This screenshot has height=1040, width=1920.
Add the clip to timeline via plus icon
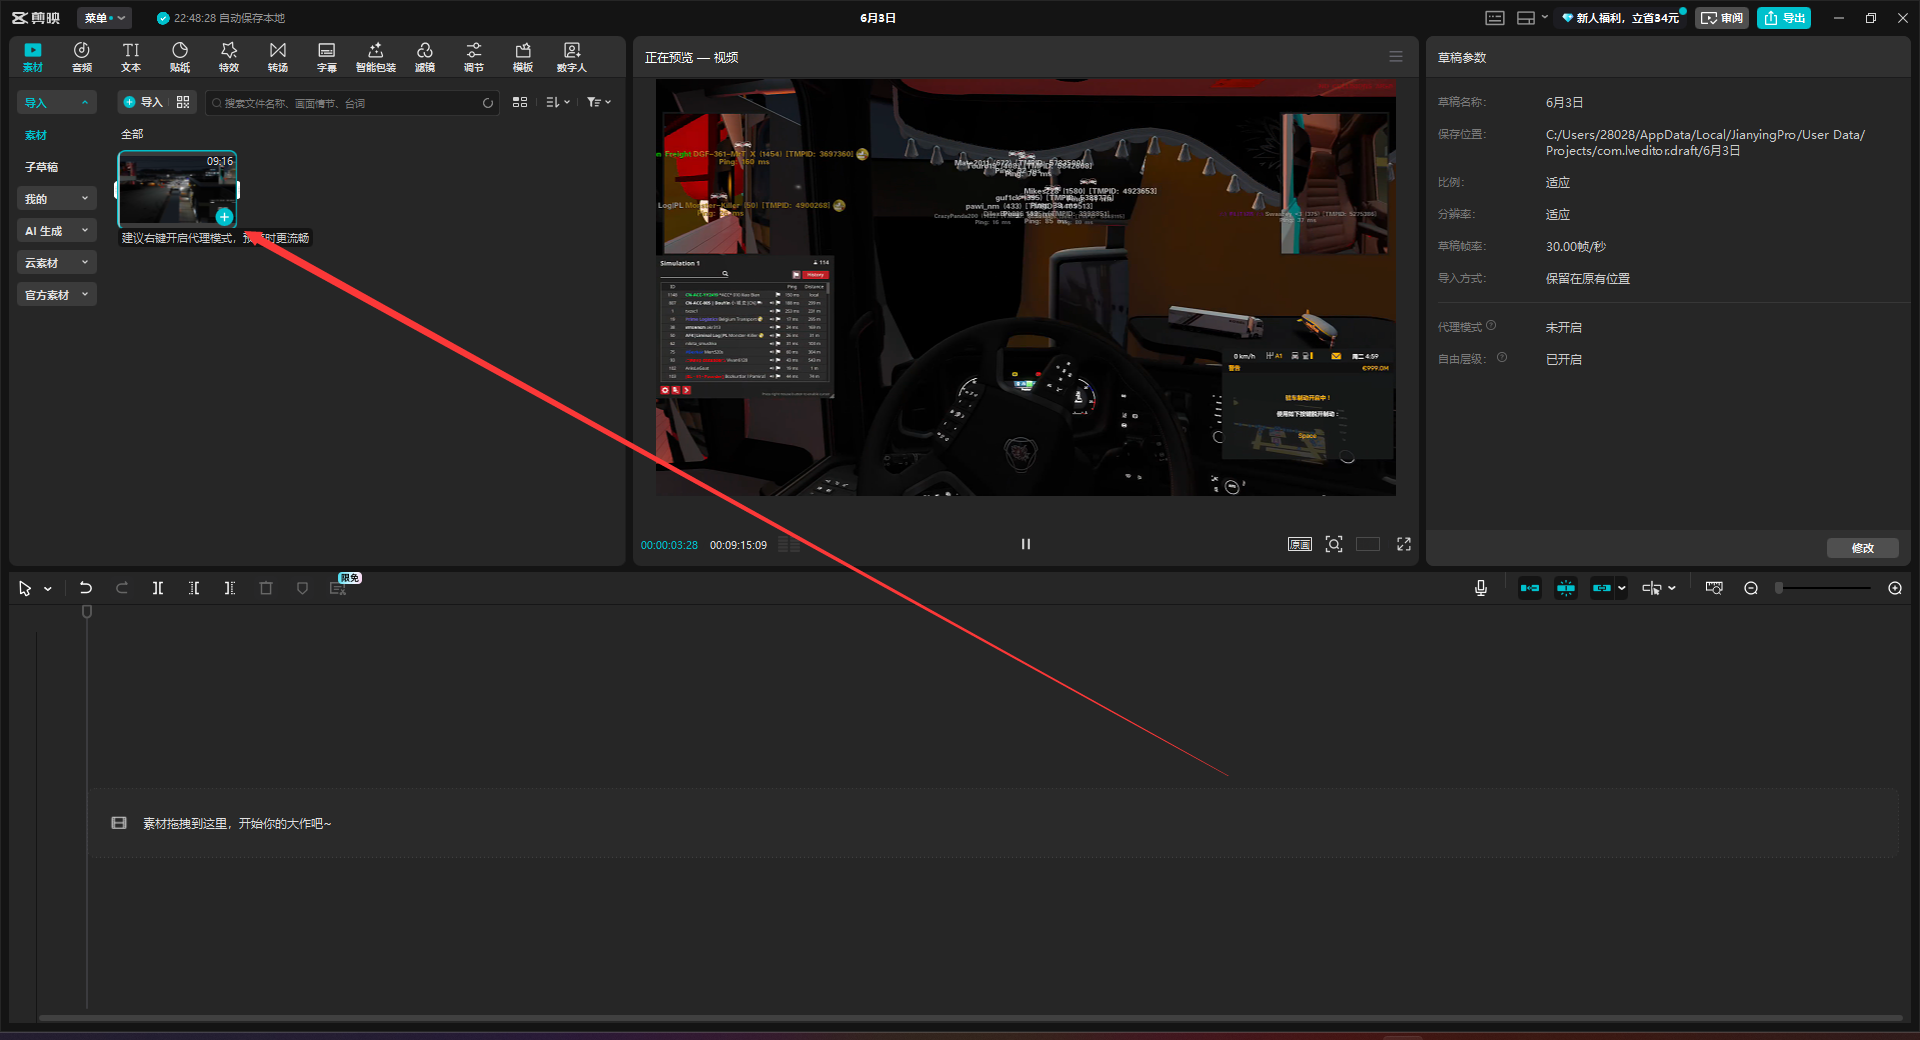224,217
